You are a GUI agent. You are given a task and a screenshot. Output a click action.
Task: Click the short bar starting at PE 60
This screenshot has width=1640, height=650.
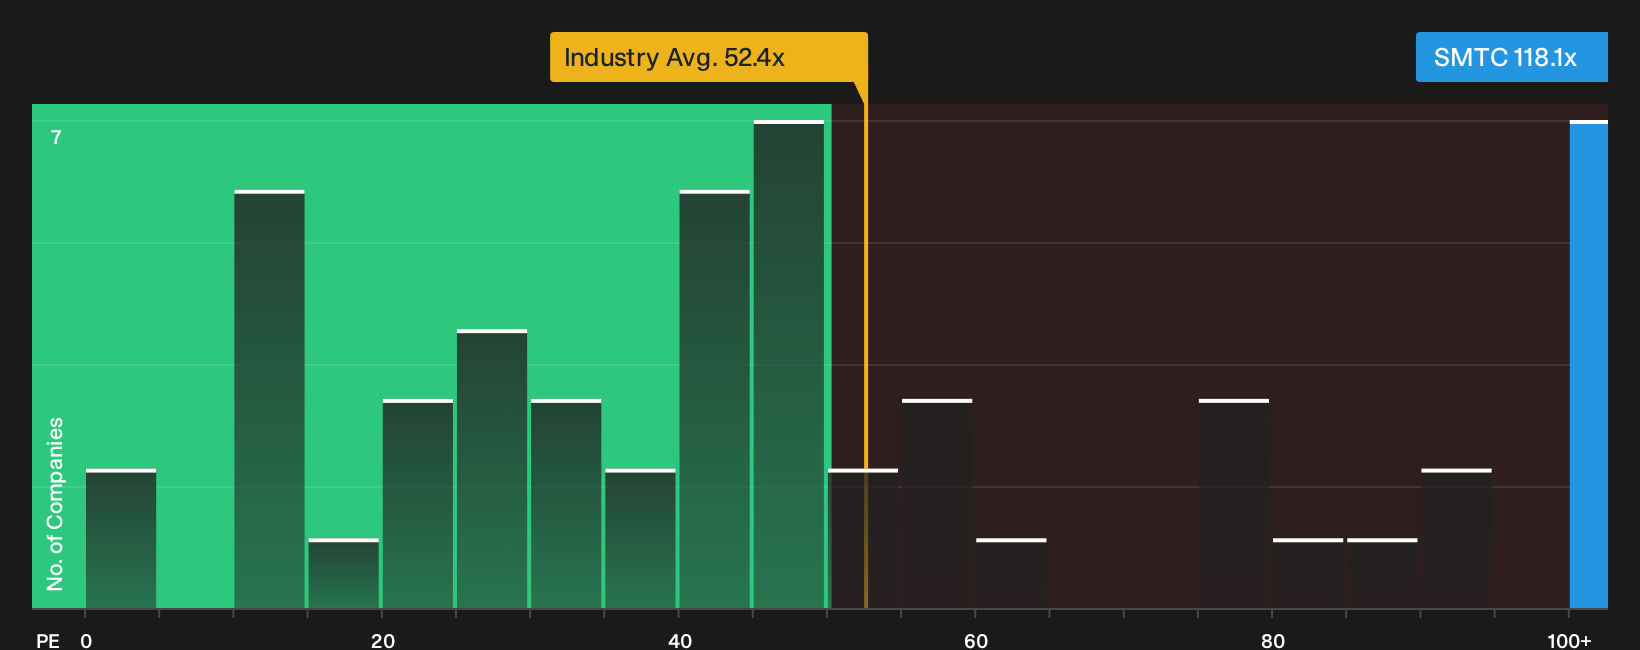(1011, 574)
